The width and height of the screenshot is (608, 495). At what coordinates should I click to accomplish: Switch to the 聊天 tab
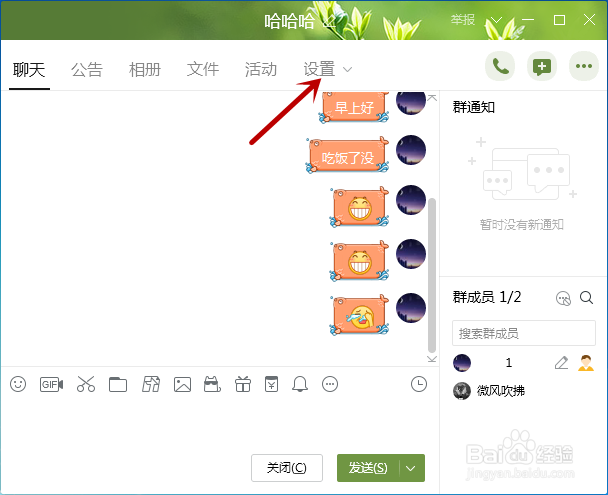29,70
